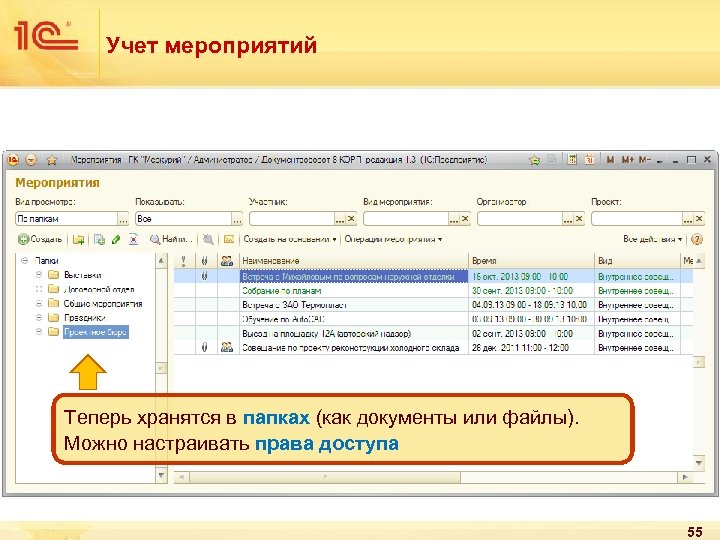Add page to favorites with the star-plus icon
Screen dimensions: 720x540
534,160
